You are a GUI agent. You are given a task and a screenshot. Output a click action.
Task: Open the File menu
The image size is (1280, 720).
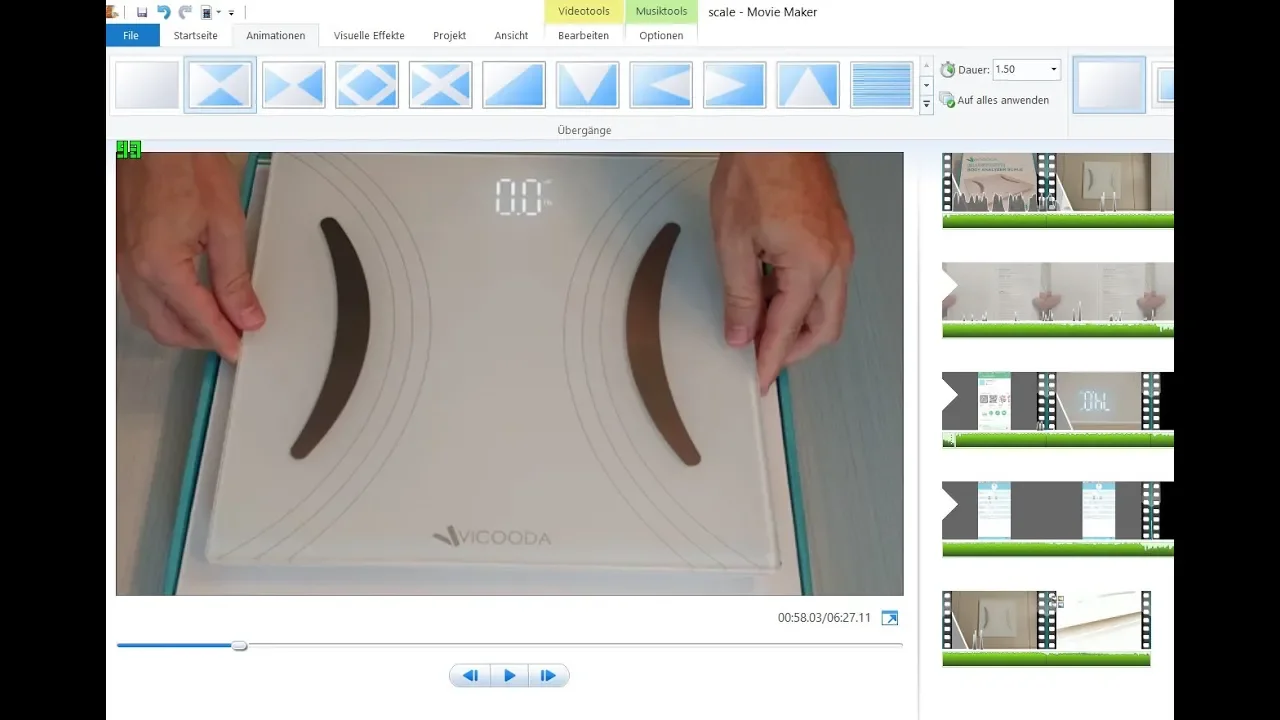point(131,35)
